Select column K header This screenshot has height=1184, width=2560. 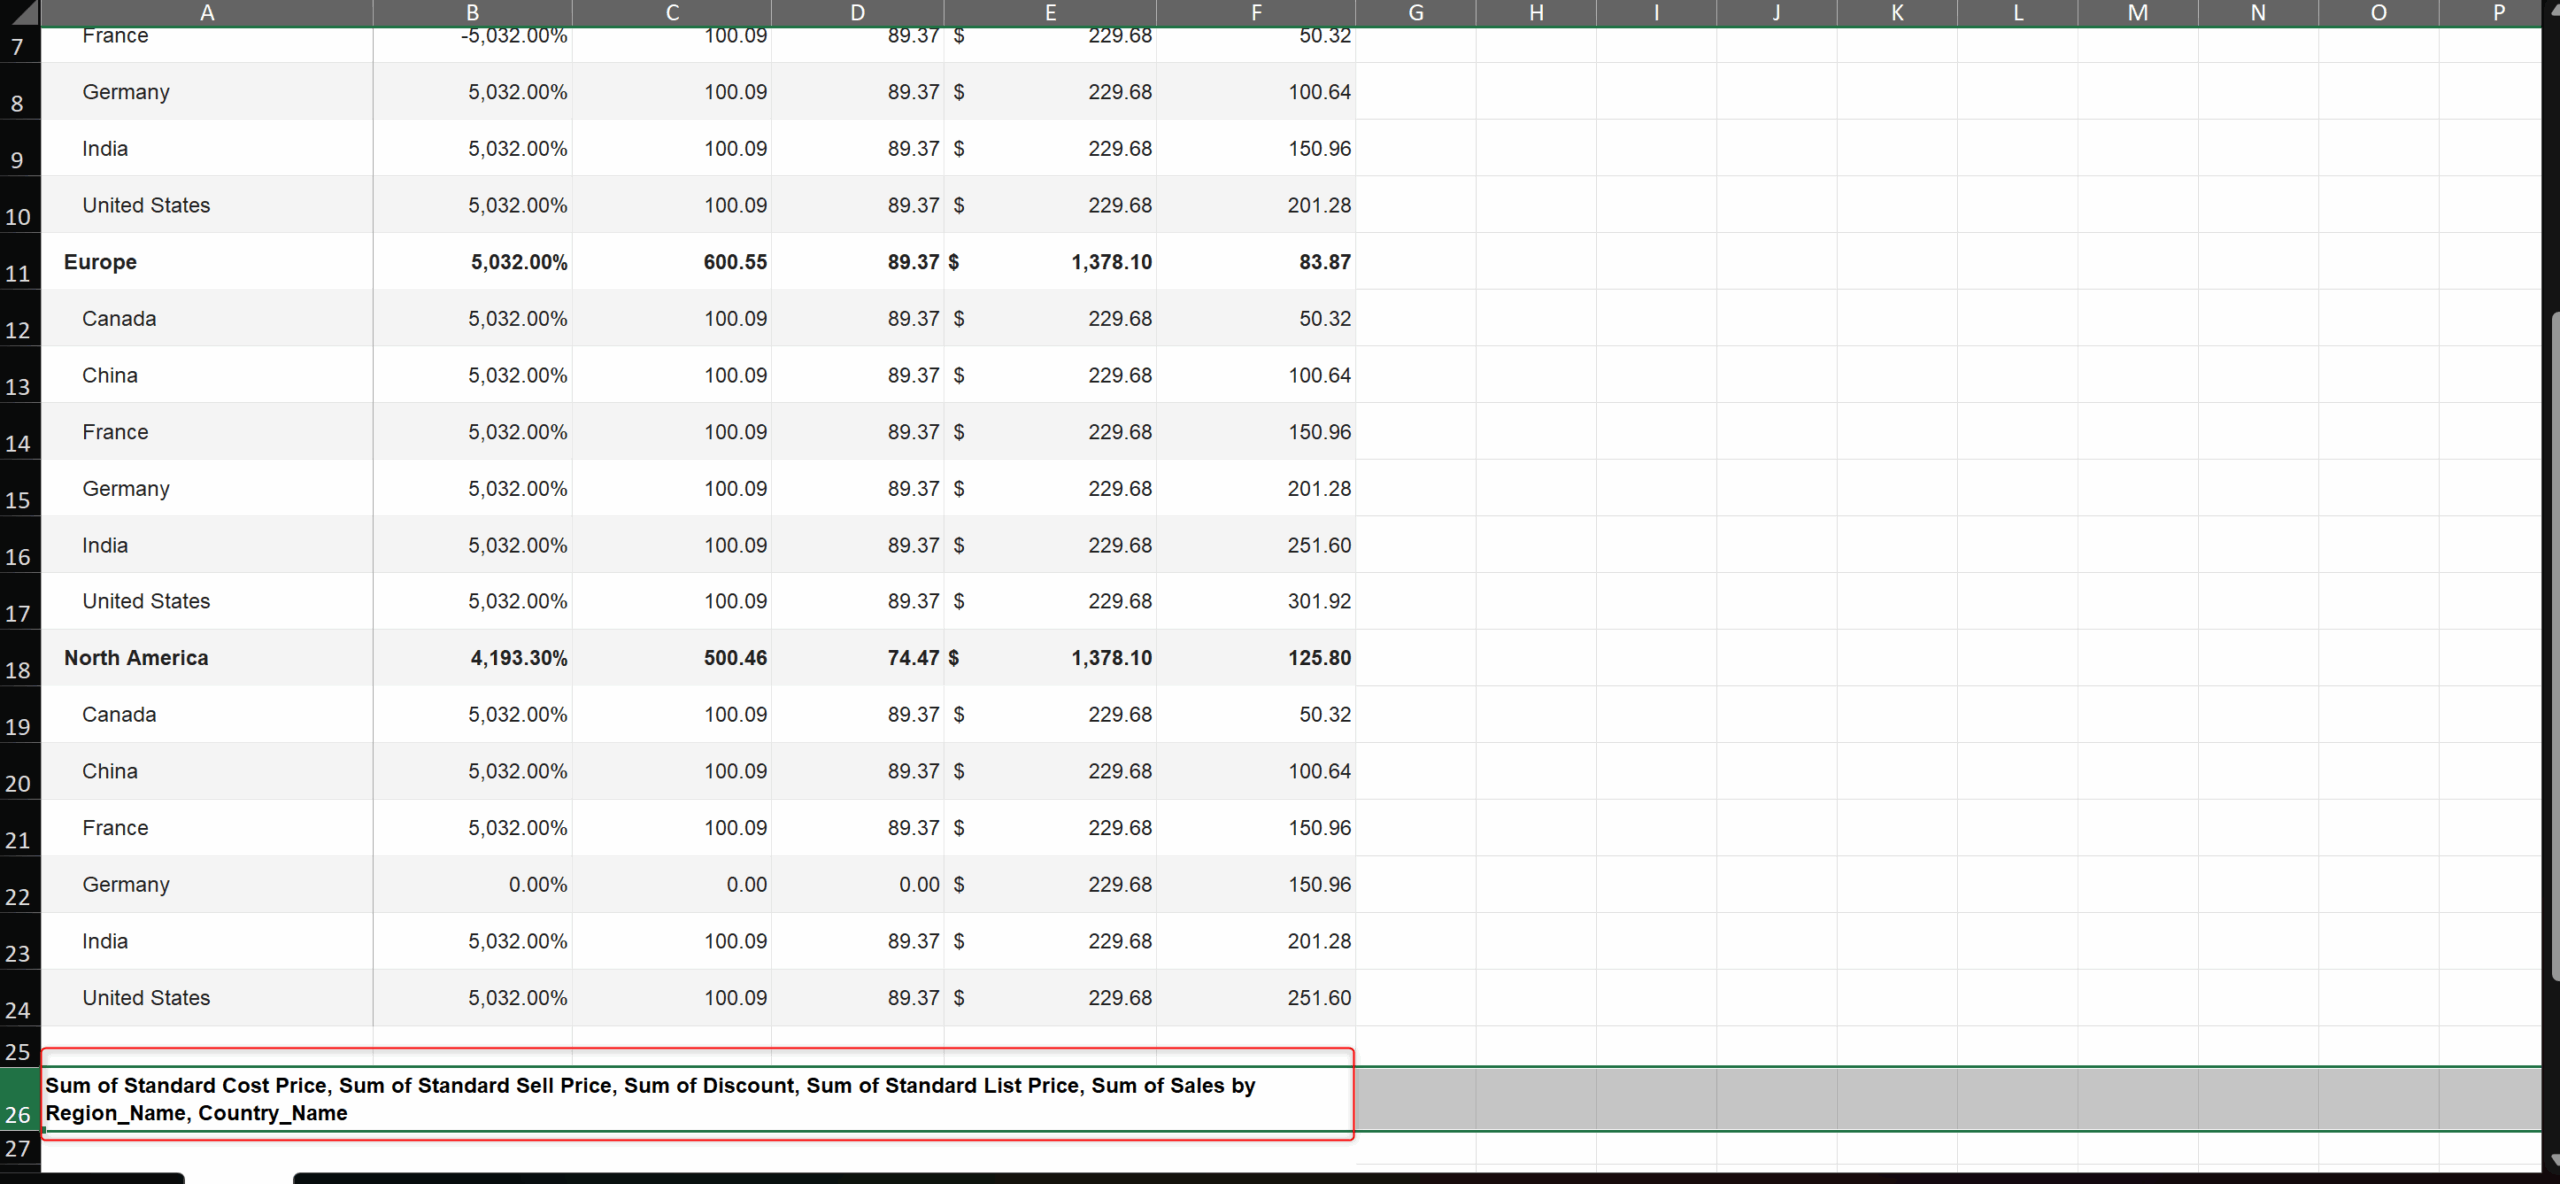point(1897,13)
